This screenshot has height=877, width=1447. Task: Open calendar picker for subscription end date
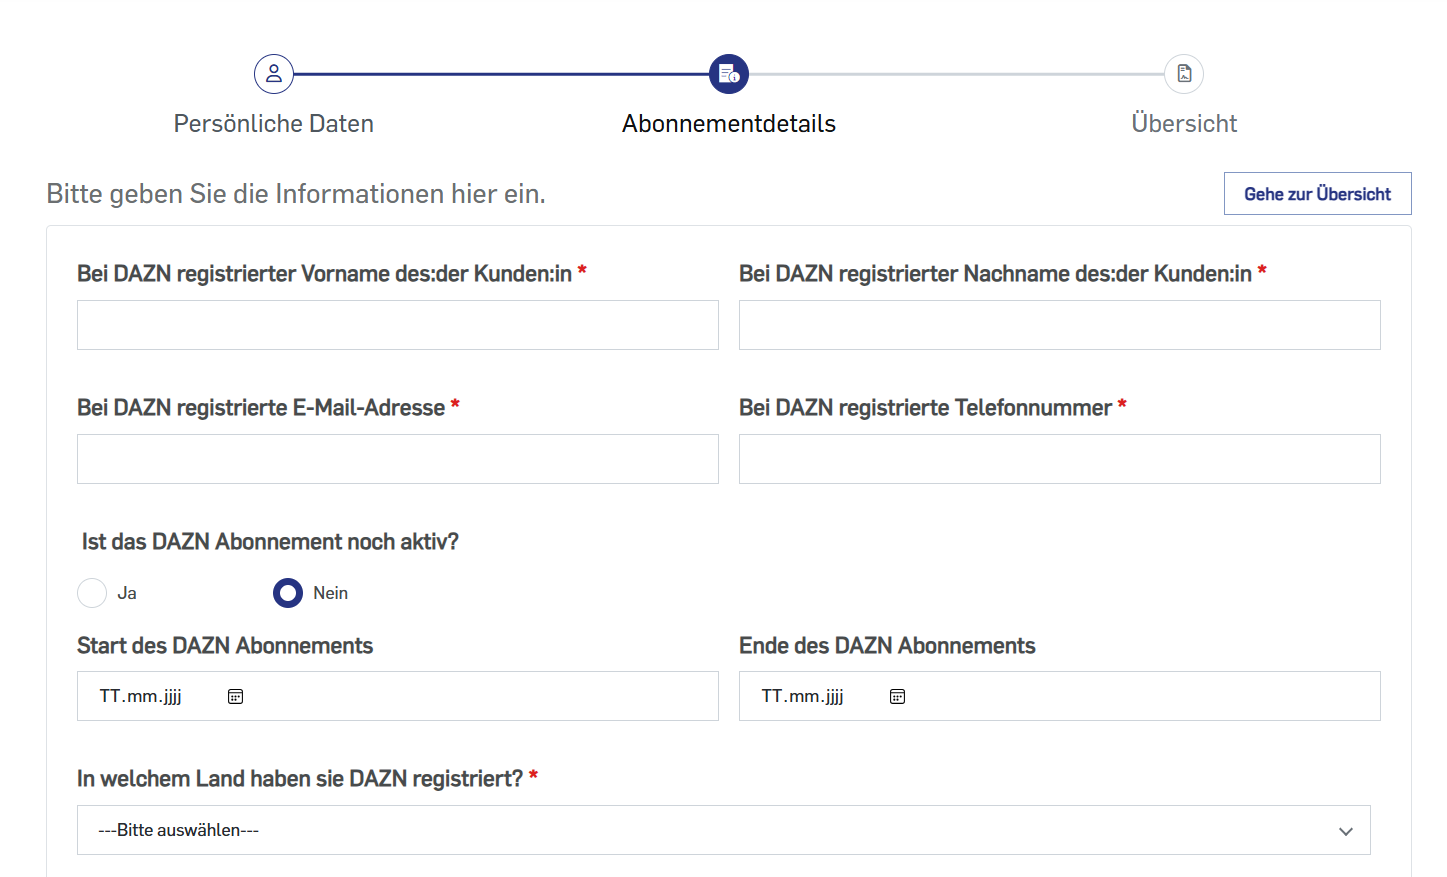pyautogui.click(x=898, y=697)
